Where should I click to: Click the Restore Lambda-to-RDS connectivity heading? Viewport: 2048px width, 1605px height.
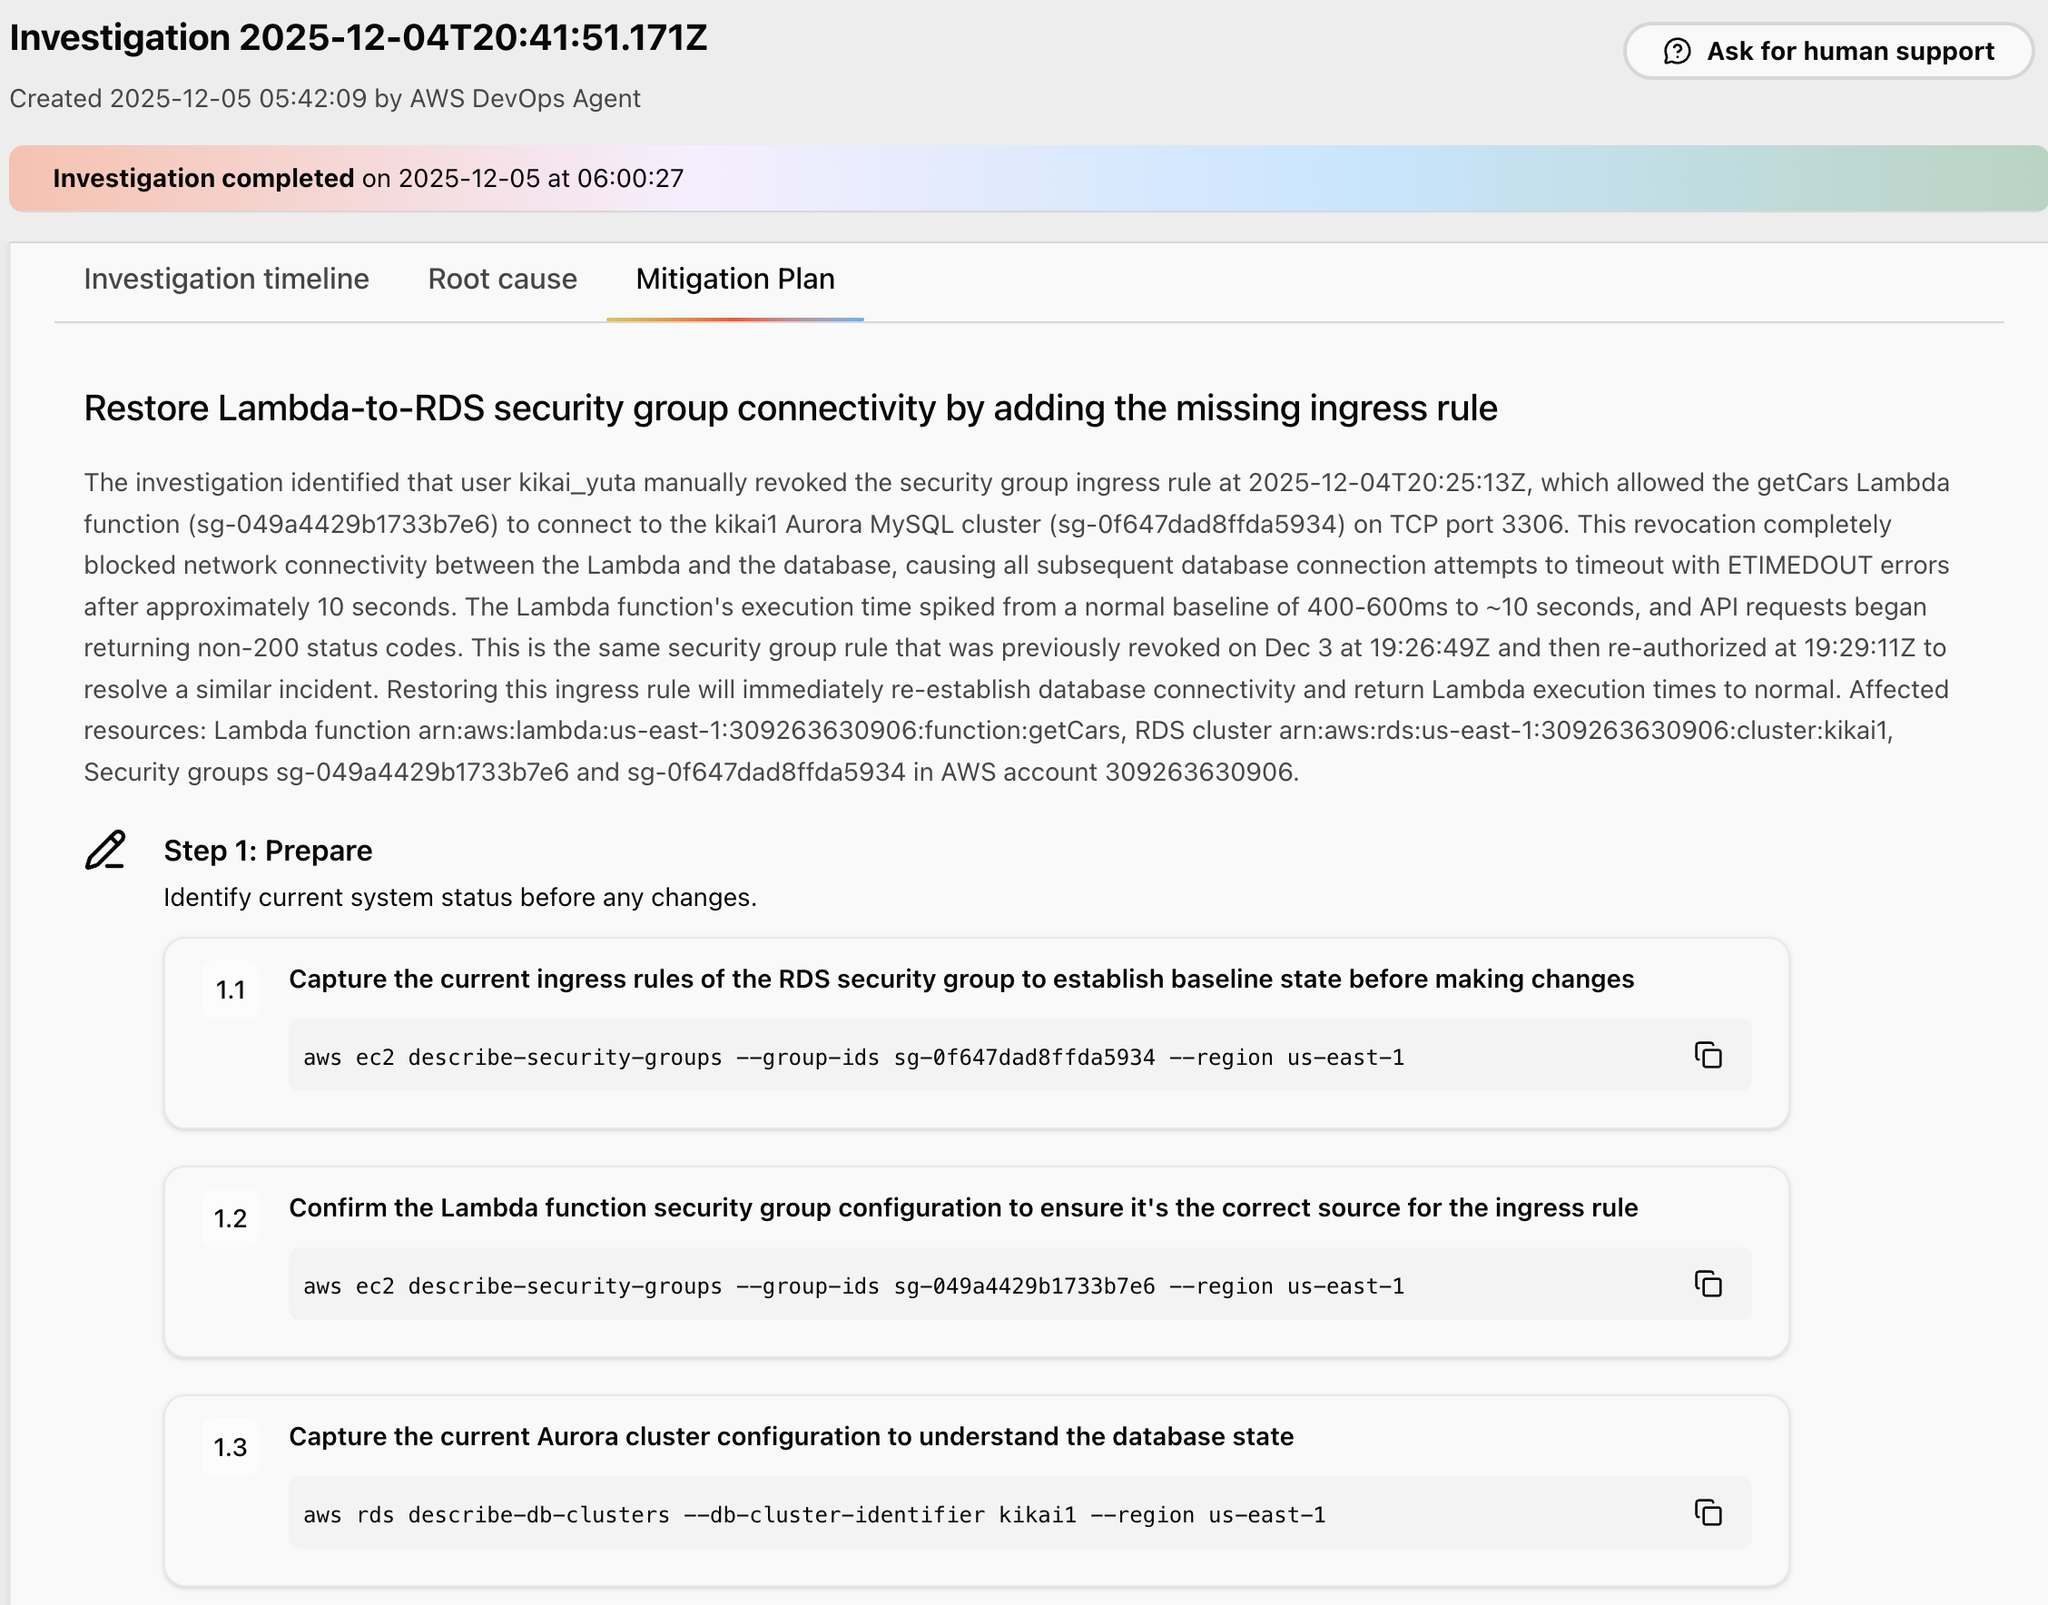(790, 408)
